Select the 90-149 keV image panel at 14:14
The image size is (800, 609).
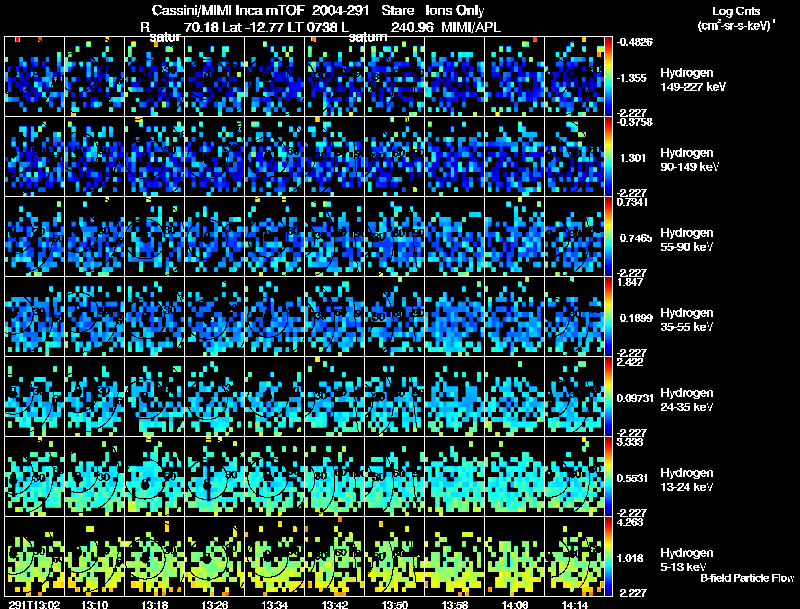574,156
